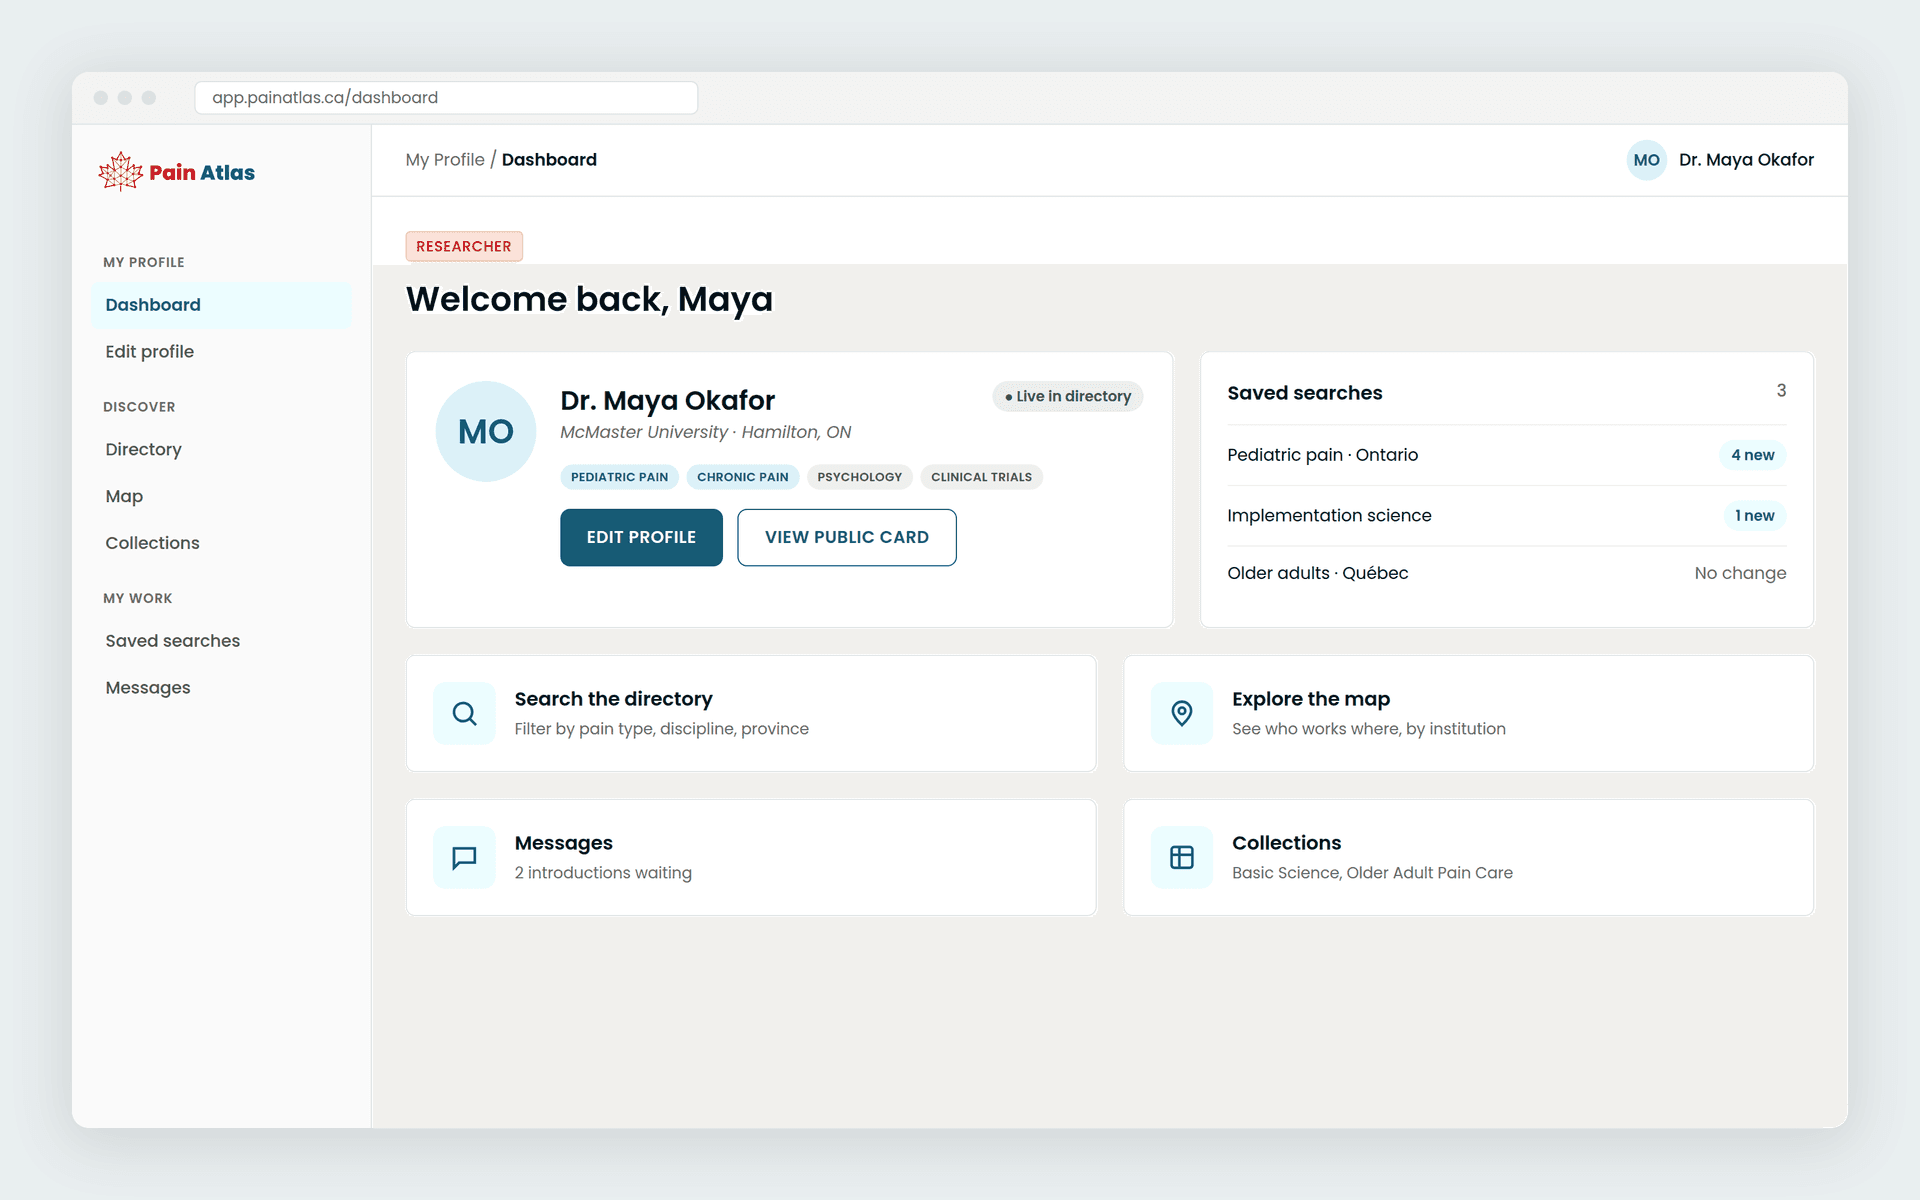Click the Dashboard breadcrumb
Screen dimensions: 1920x1200
pos(549,160)
